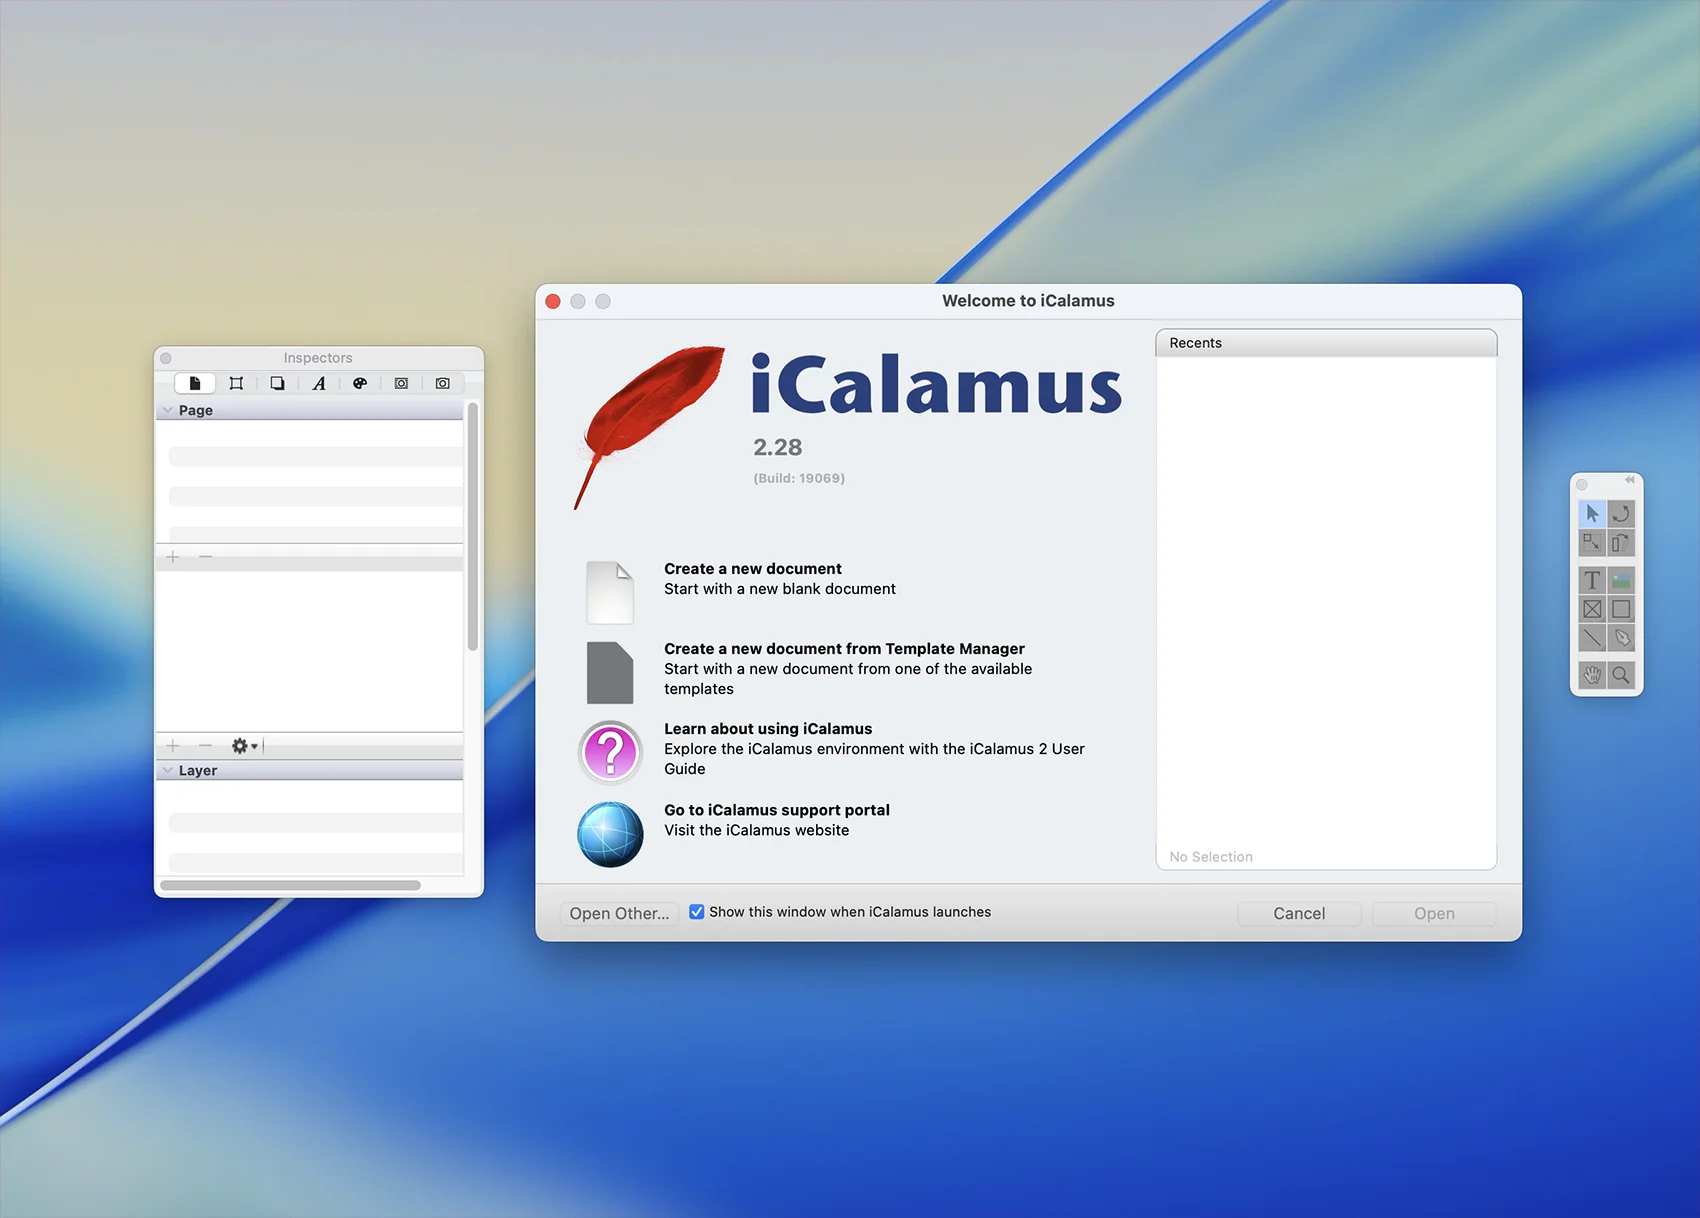Select the Line drawing tool
Image resolution: width=1700 pixels, height=1218 pixels.
[x=1592, y=638]
